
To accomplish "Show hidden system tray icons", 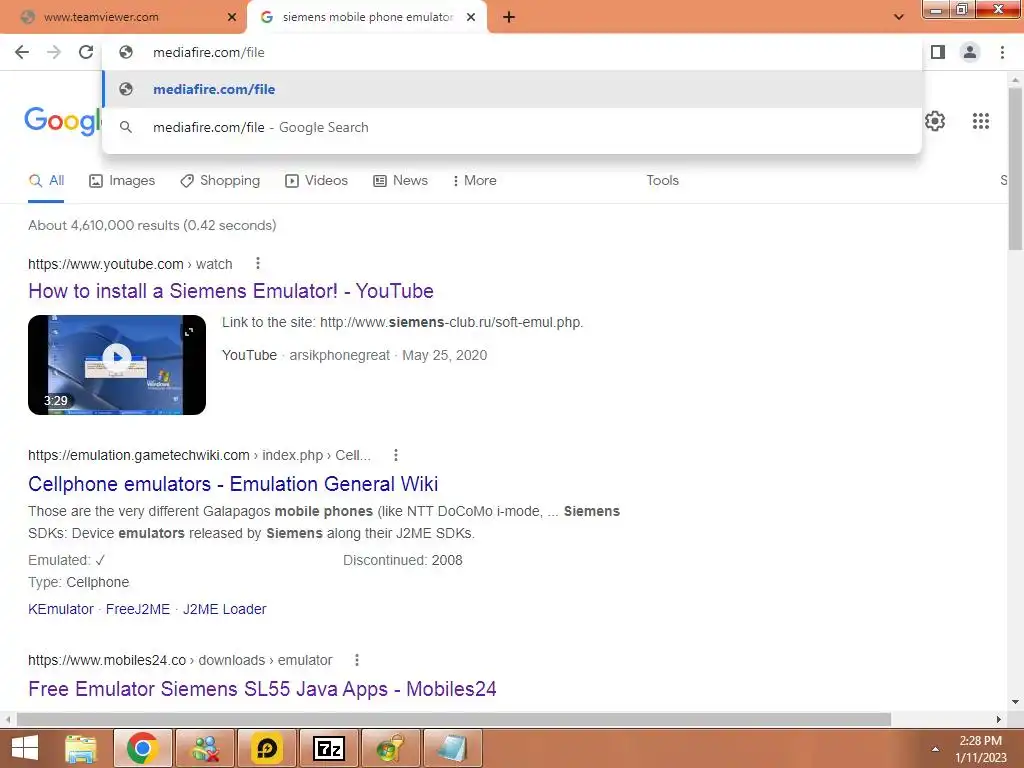I will pos(935,749).
